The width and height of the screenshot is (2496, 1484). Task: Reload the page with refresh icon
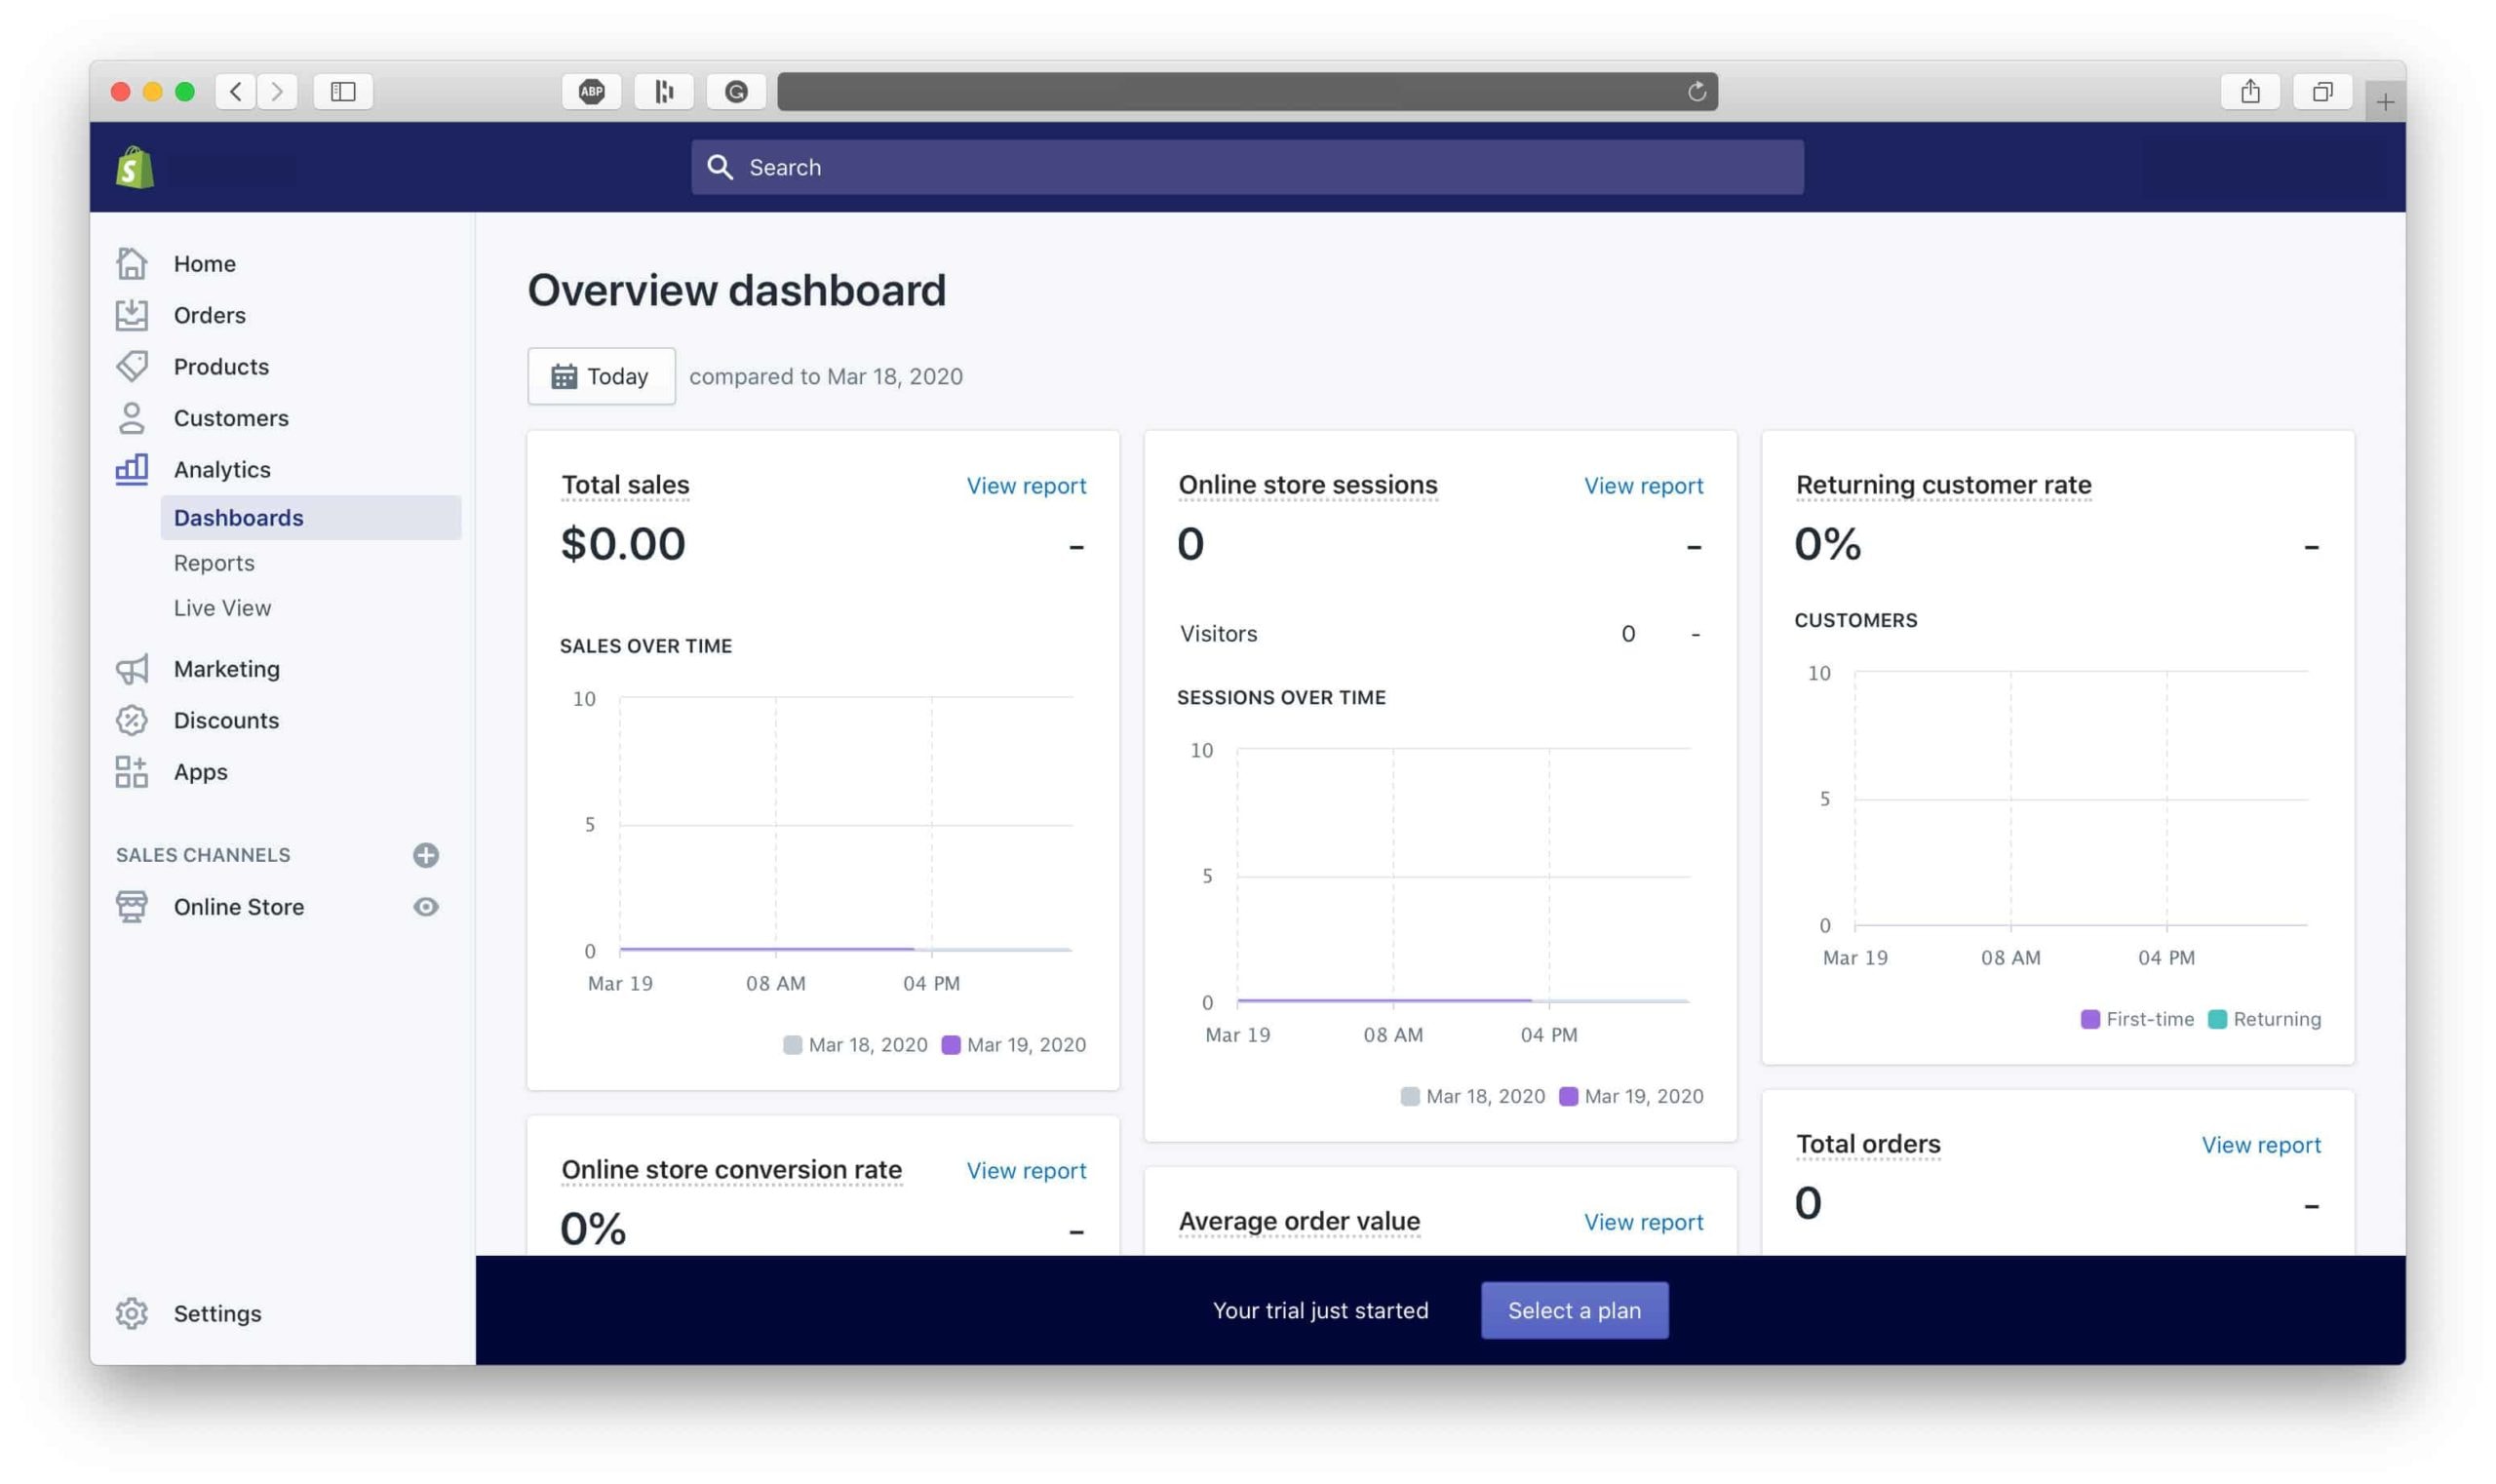[1696, 92]
